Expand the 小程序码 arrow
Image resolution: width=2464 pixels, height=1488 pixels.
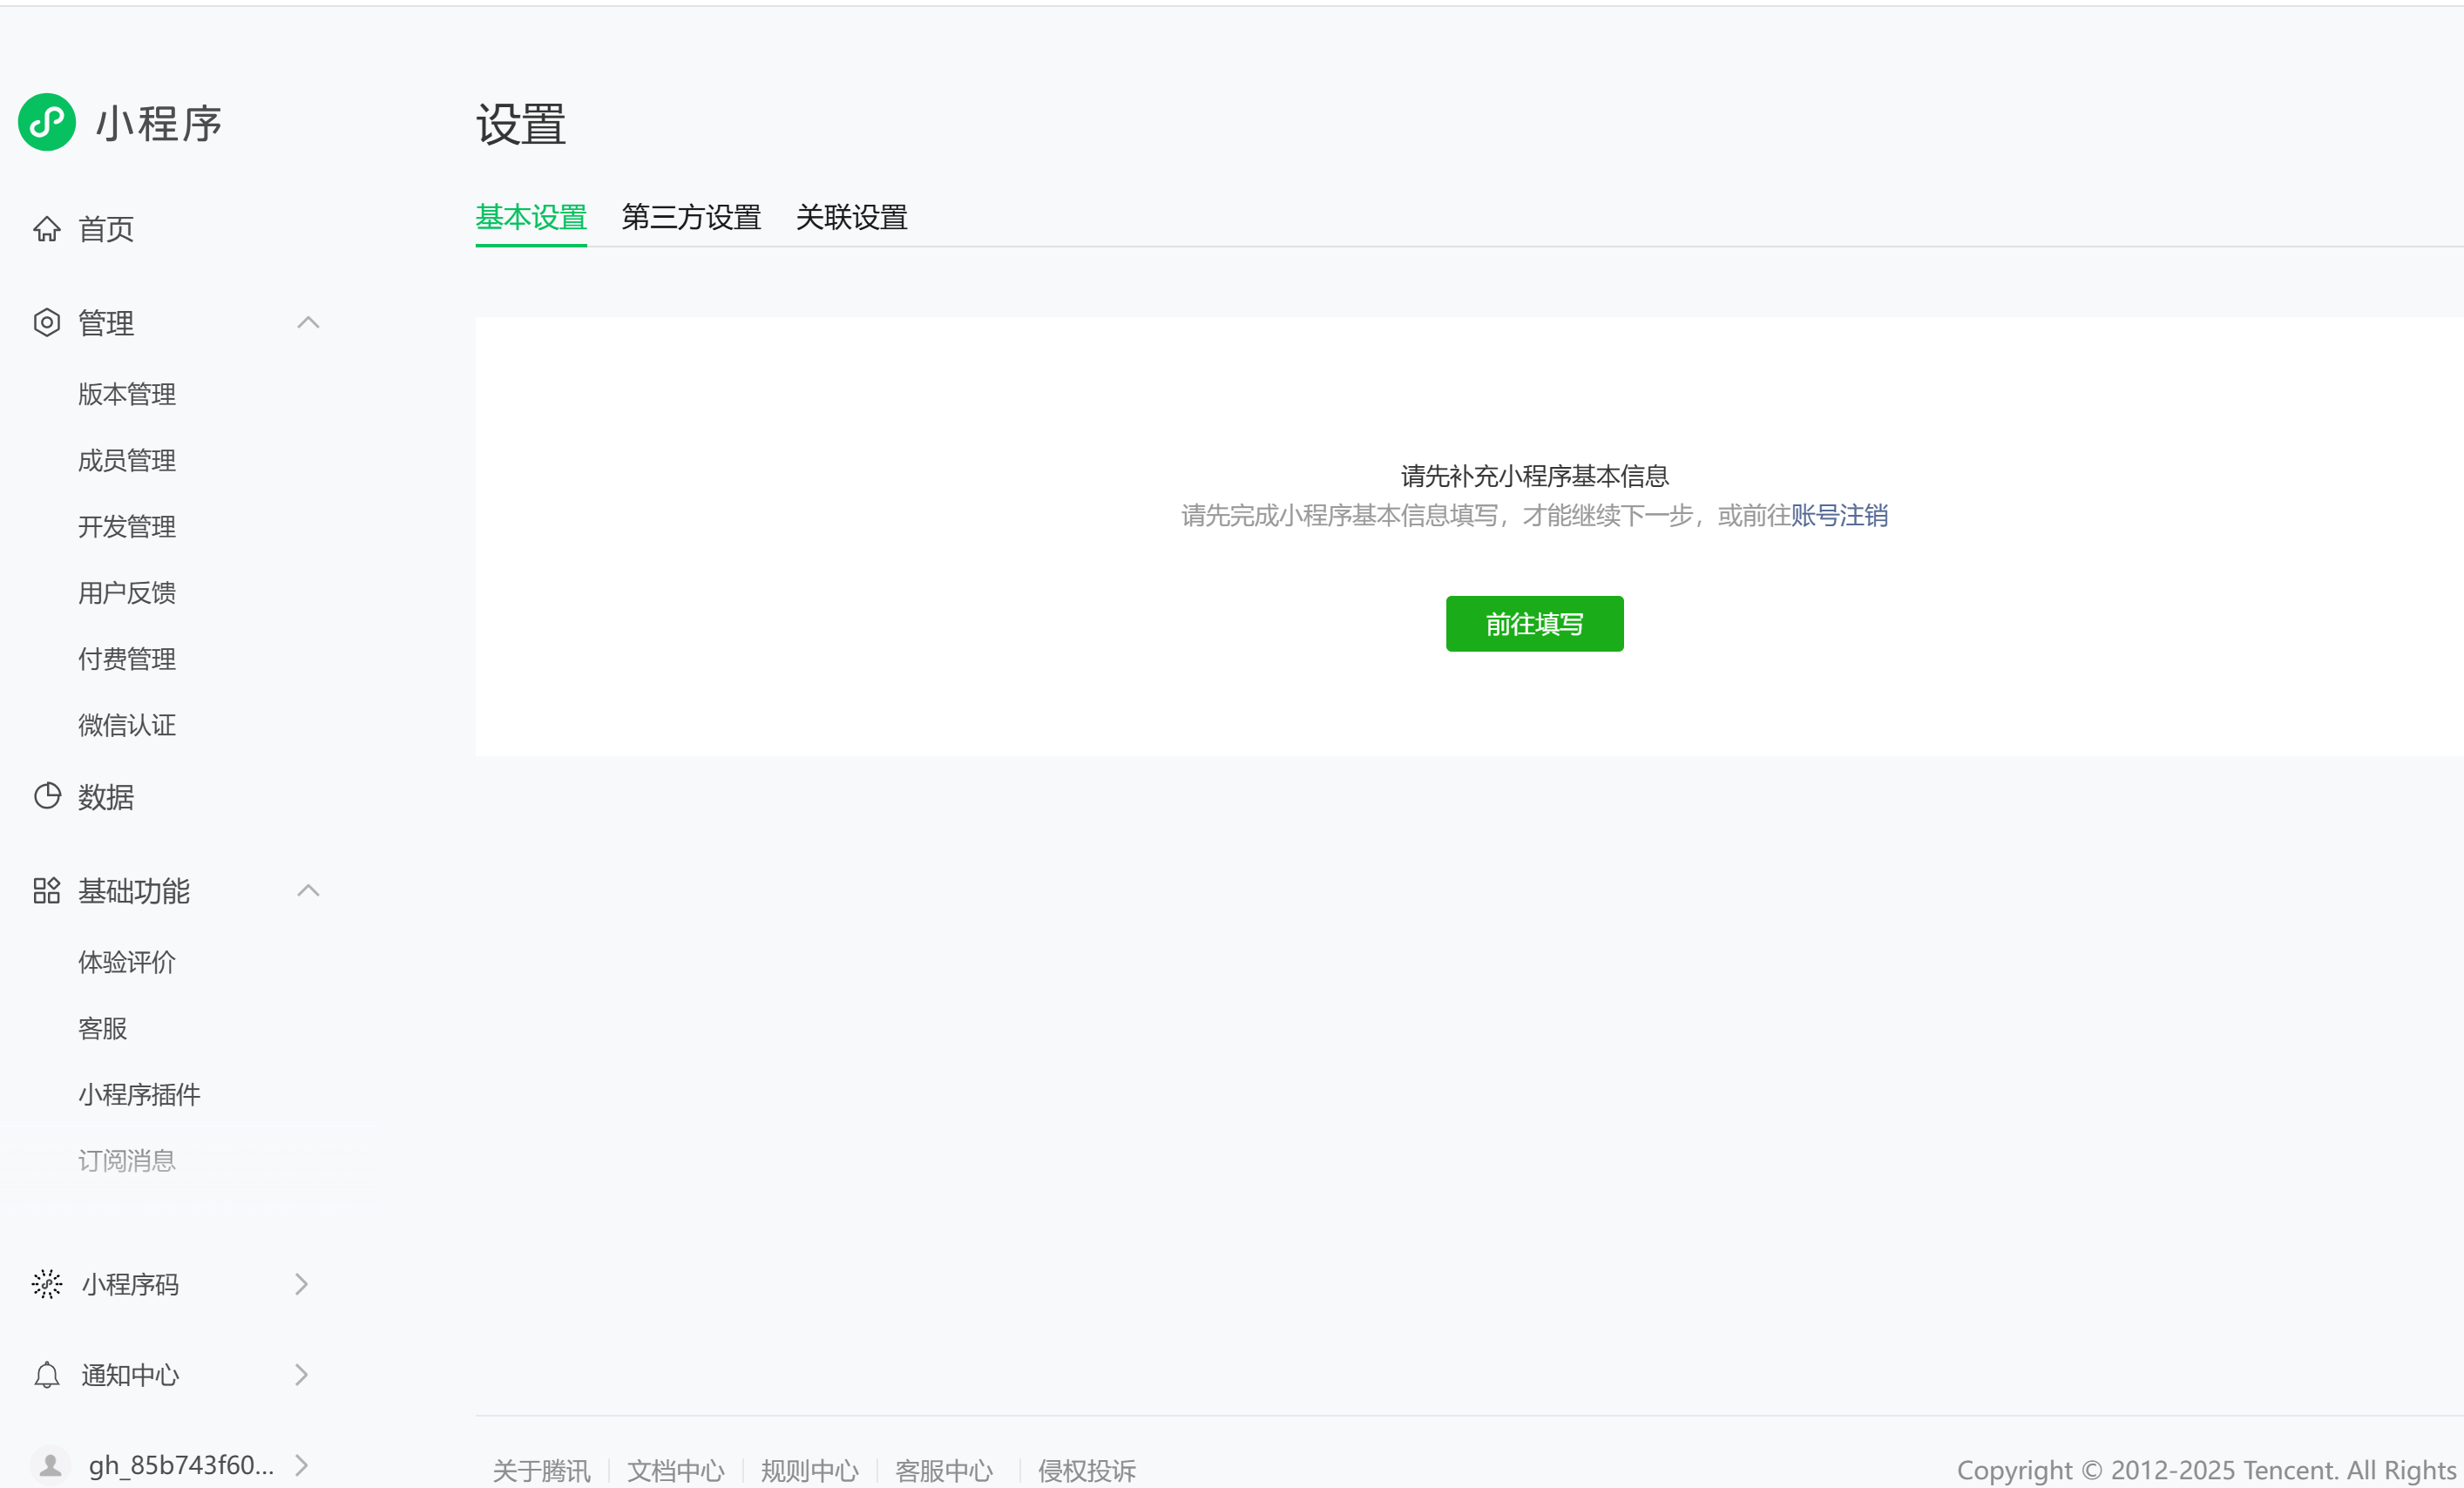pos(301,1284)
